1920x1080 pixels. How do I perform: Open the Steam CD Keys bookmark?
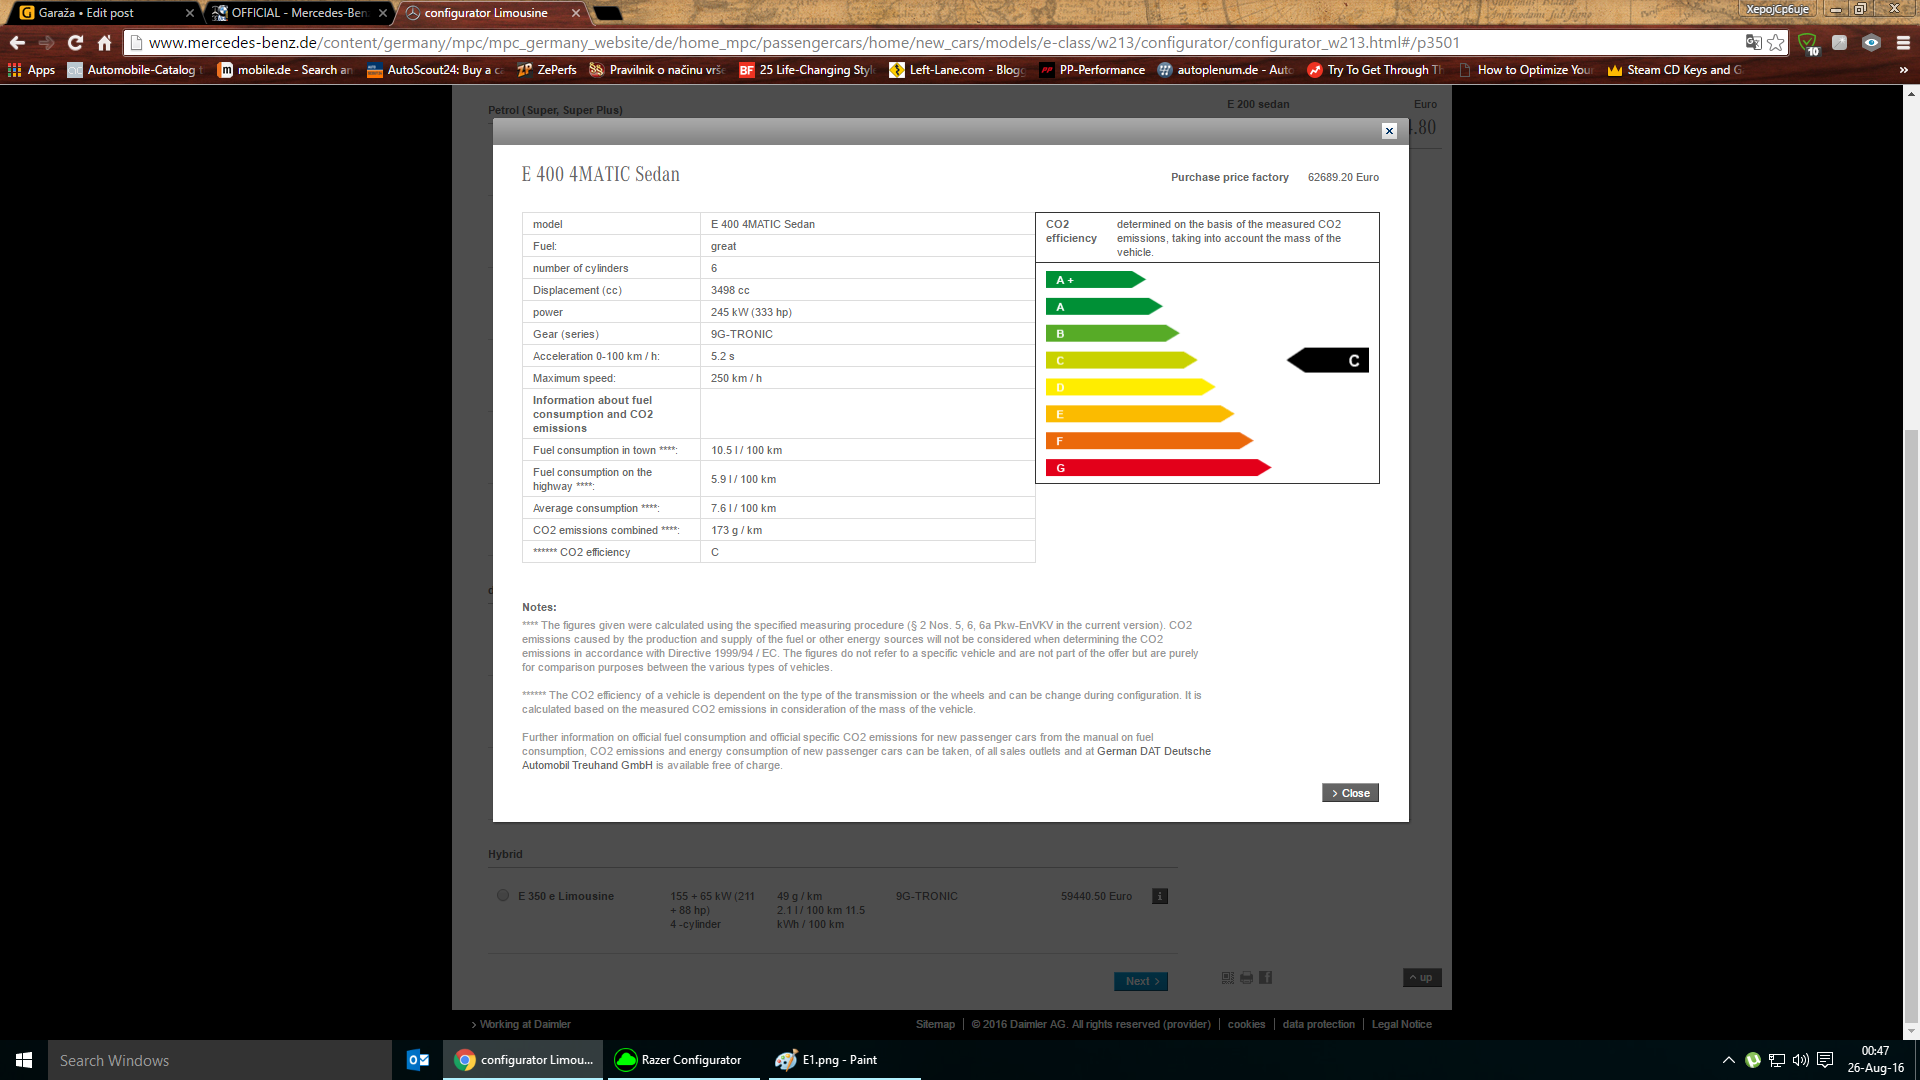[1675, 70]
